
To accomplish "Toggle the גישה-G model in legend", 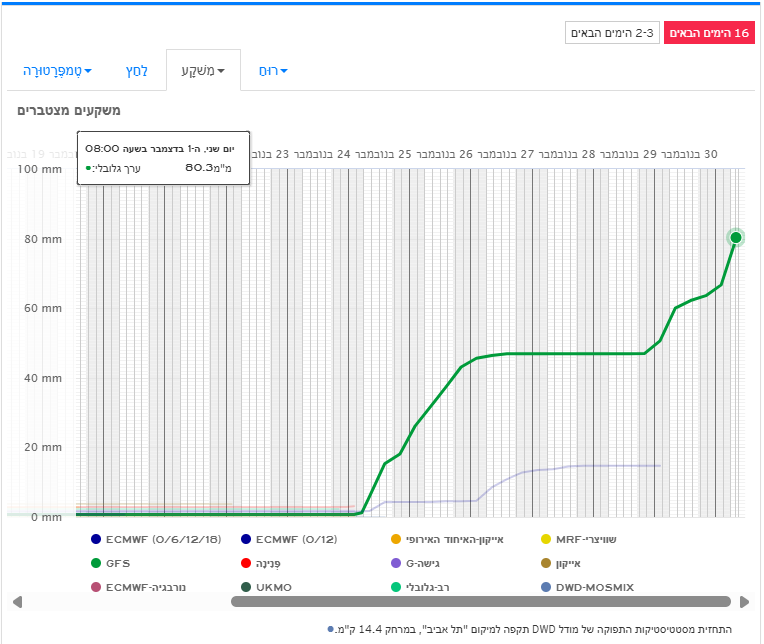I will pos(429,563).
